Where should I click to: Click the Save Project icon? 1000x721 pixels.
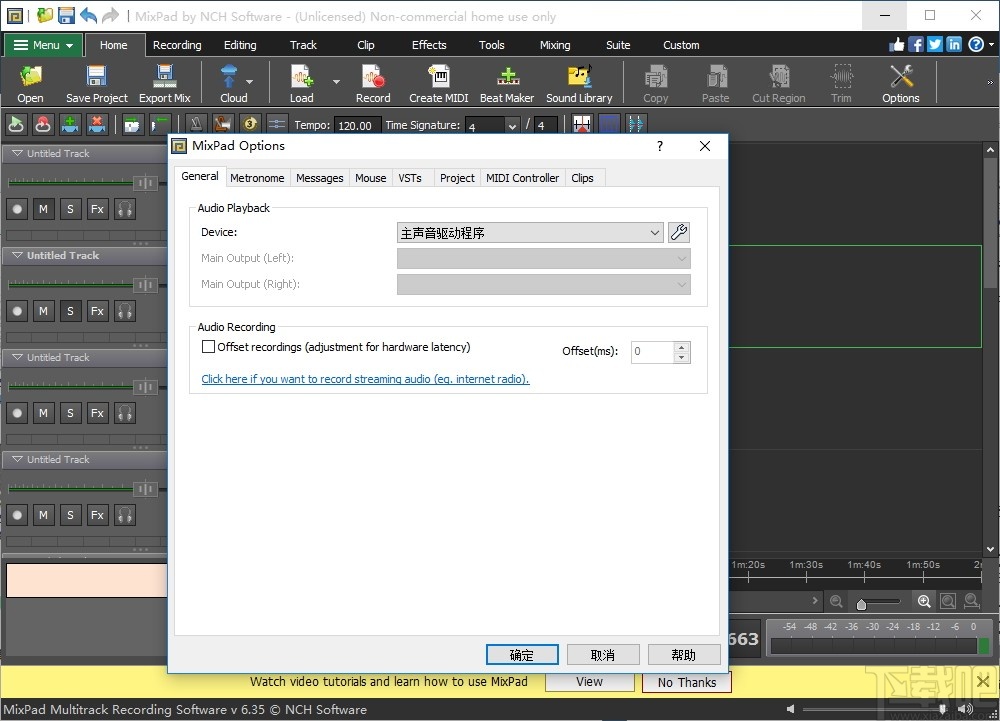(97, 84)
